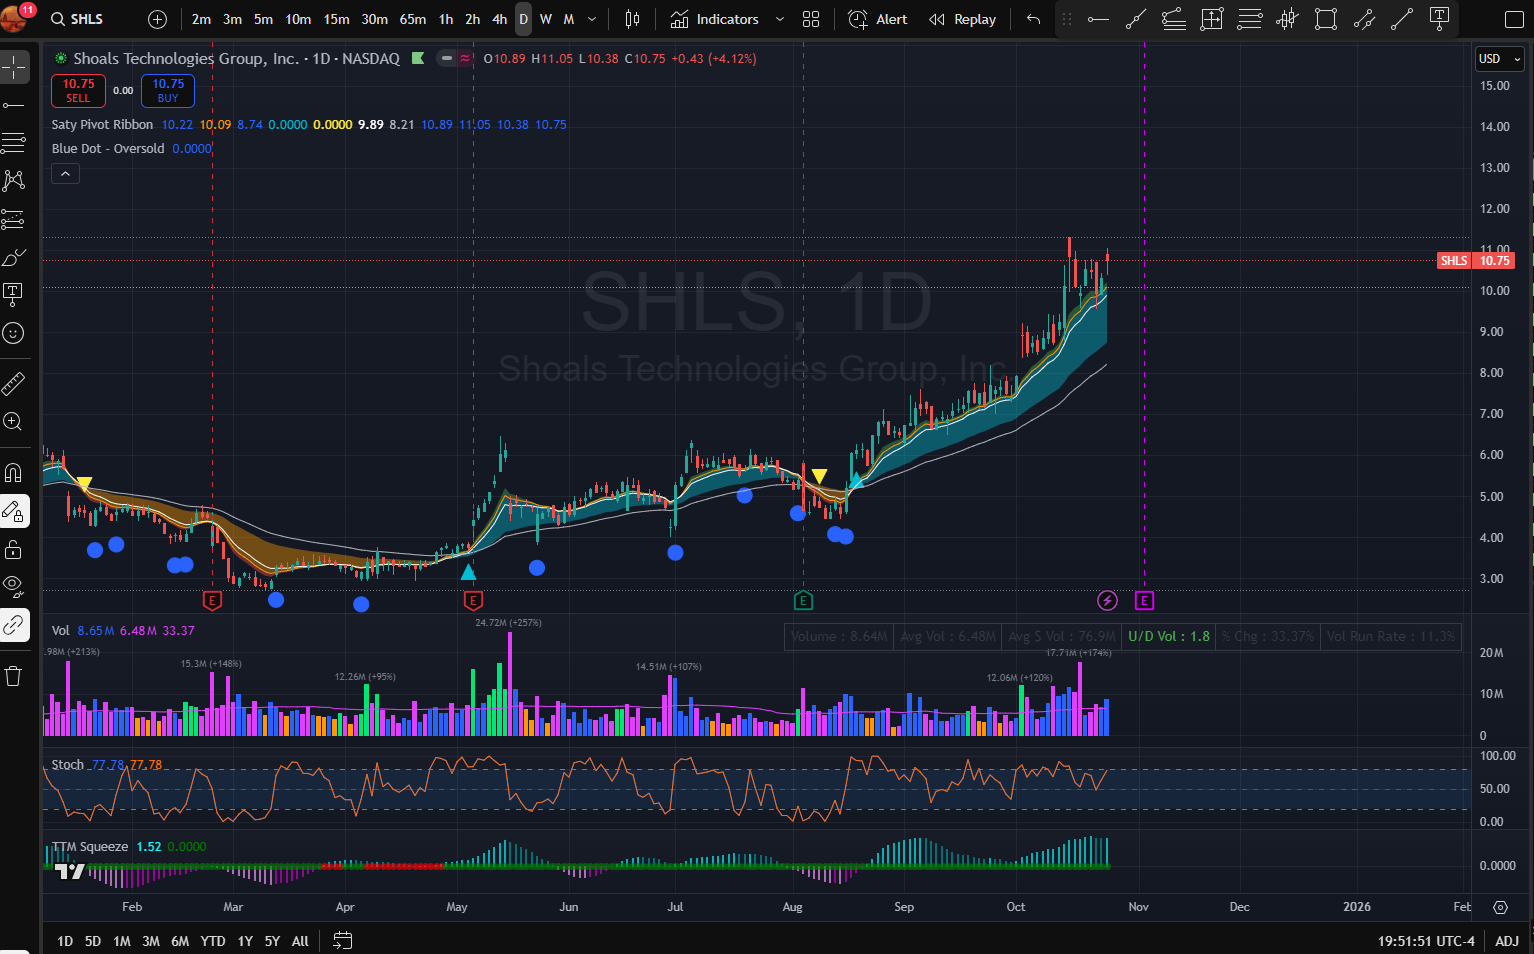Select the brush drawing tool
1534x954 pixels.
(x=14, y=257)
